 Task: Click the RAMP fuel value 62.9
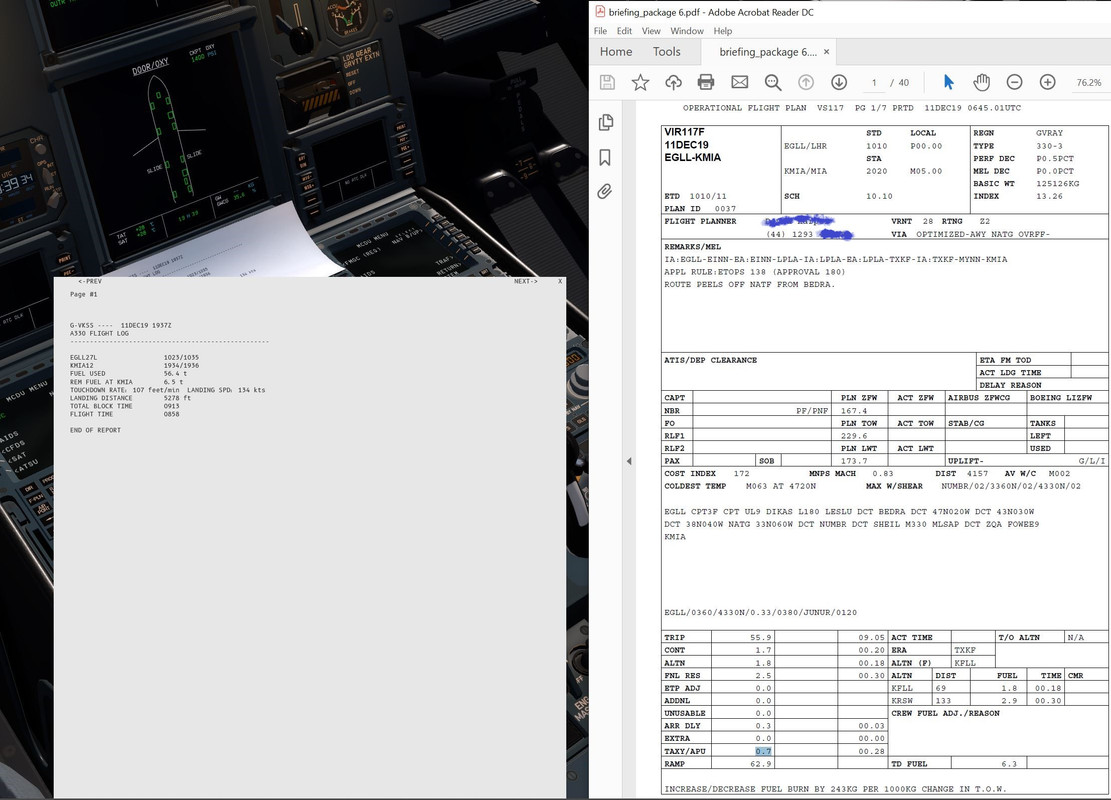pos(761,764)
